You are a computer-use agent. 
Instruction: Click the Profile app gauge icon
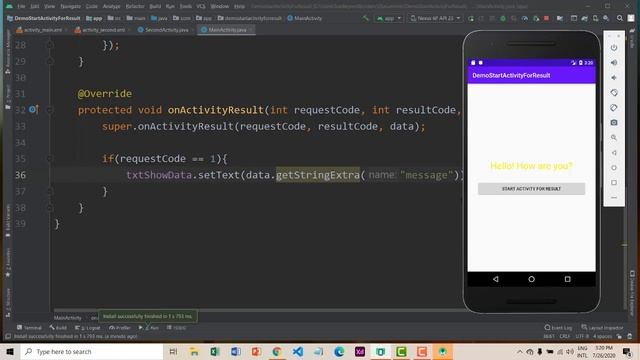[524, 18]
